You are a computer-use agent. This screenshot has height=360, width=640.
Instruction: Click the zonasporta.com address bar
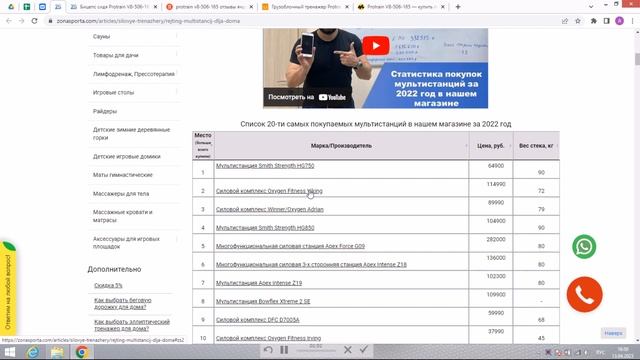302,21
